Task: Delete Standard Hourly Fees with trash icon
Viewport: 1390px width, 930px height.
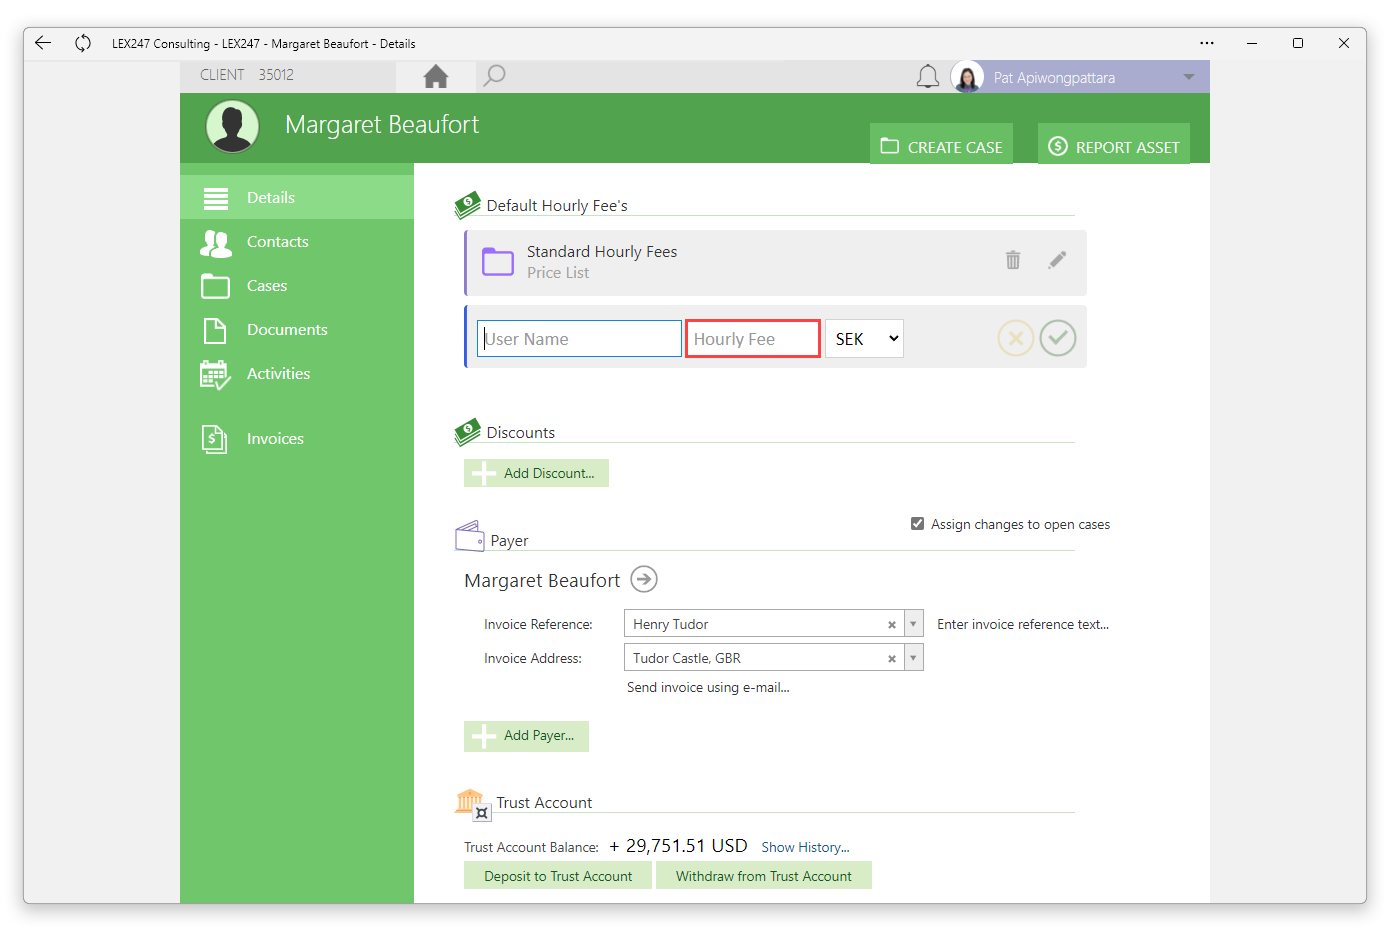Action: tap(1013, 260)
